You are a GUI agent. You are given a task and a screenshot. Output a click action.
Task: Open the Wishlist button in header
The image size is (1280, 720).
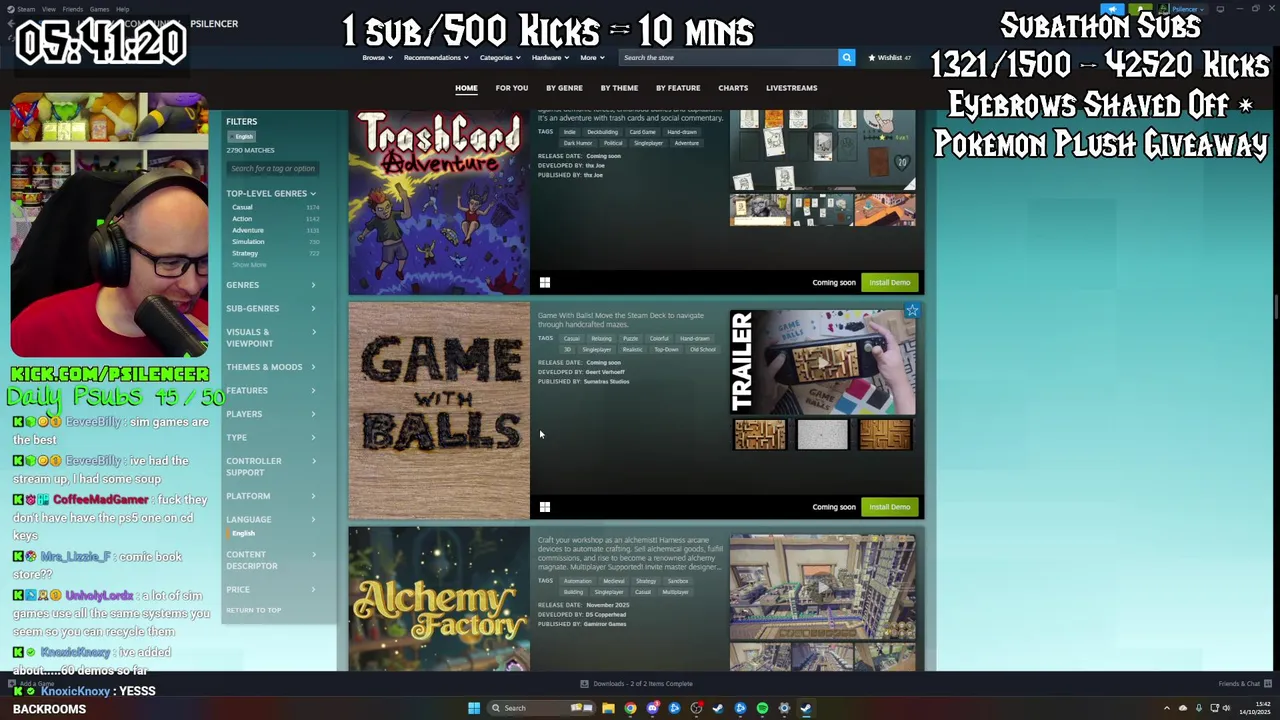click(889, 57)
